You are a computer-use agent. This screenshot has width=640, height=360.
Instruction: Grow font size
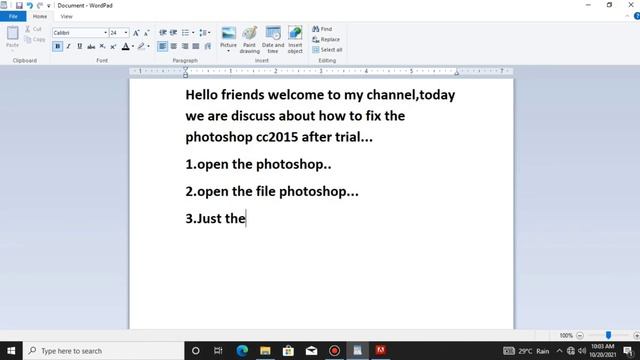136,33
